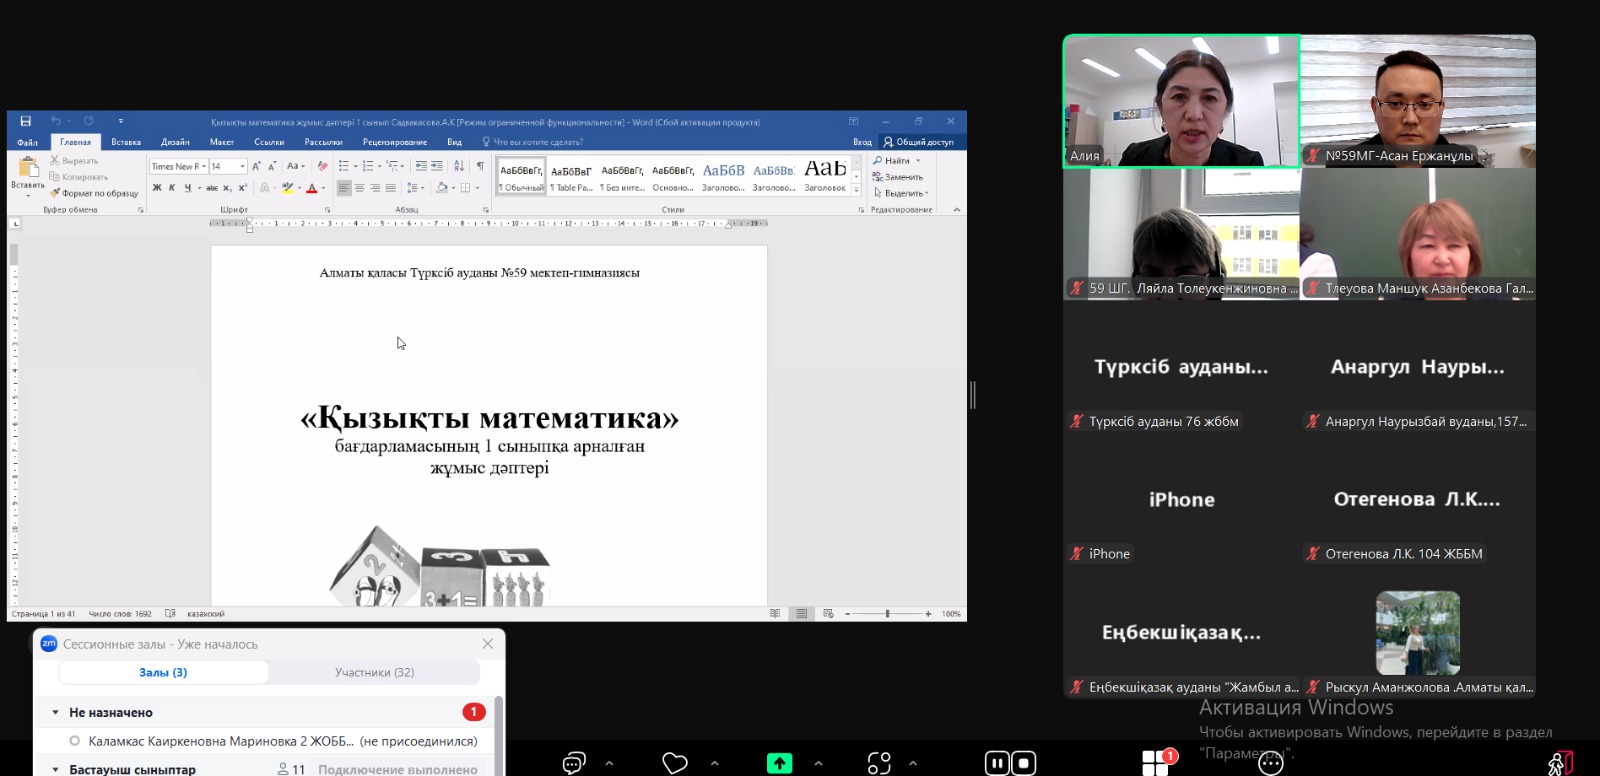The image size is (1600, 776).
Task: Collapse the Бастауыш сыныптар room
Action: pyautogui.click(x=55, y=770)
